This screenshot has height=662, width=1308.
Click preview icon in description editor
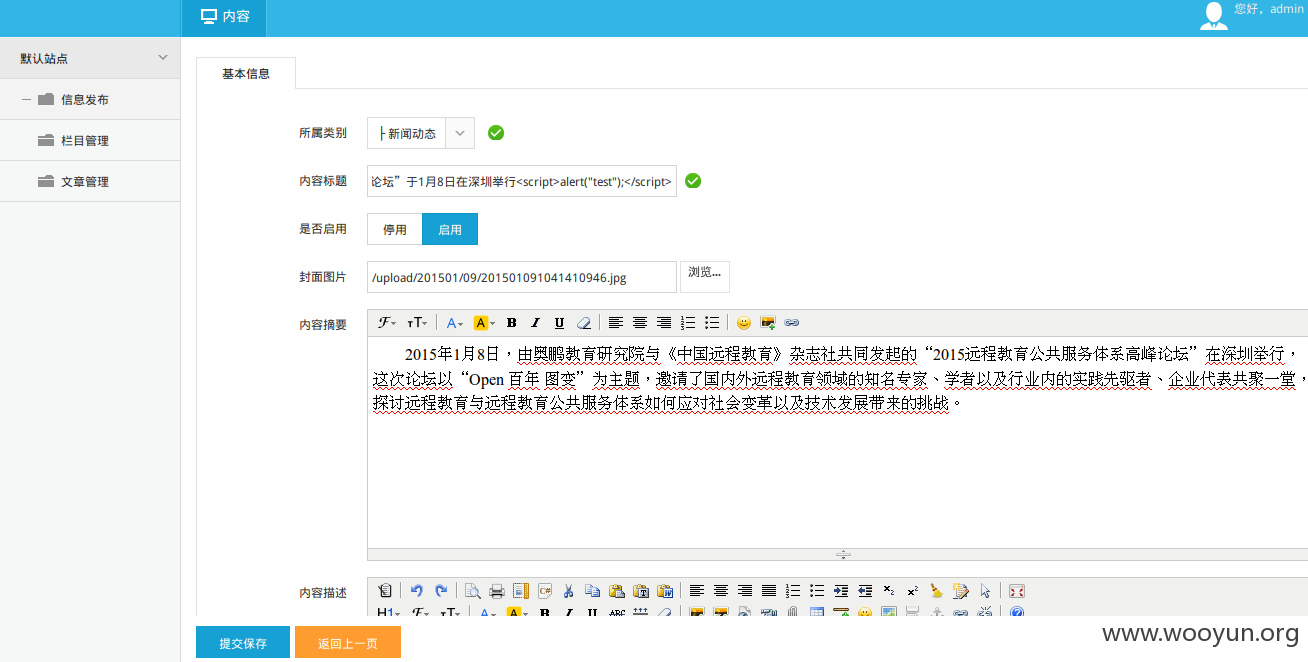pyautogui.click(x=473, y=591)
